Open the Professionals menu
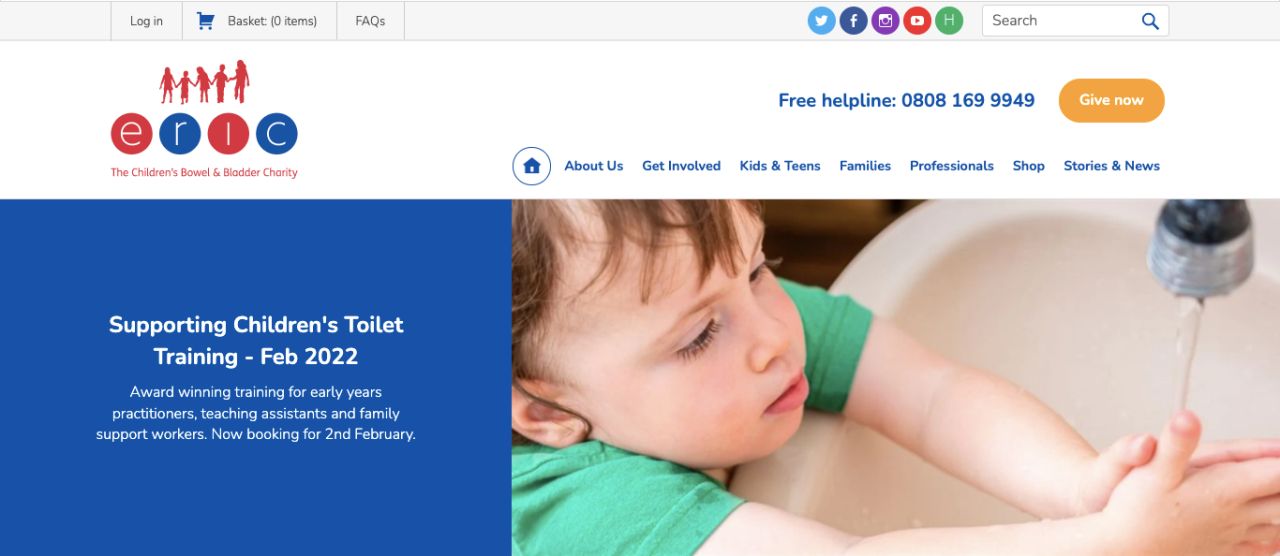Image resolution: width=1280 pixels, height=556 pixels. pos(952,166)
